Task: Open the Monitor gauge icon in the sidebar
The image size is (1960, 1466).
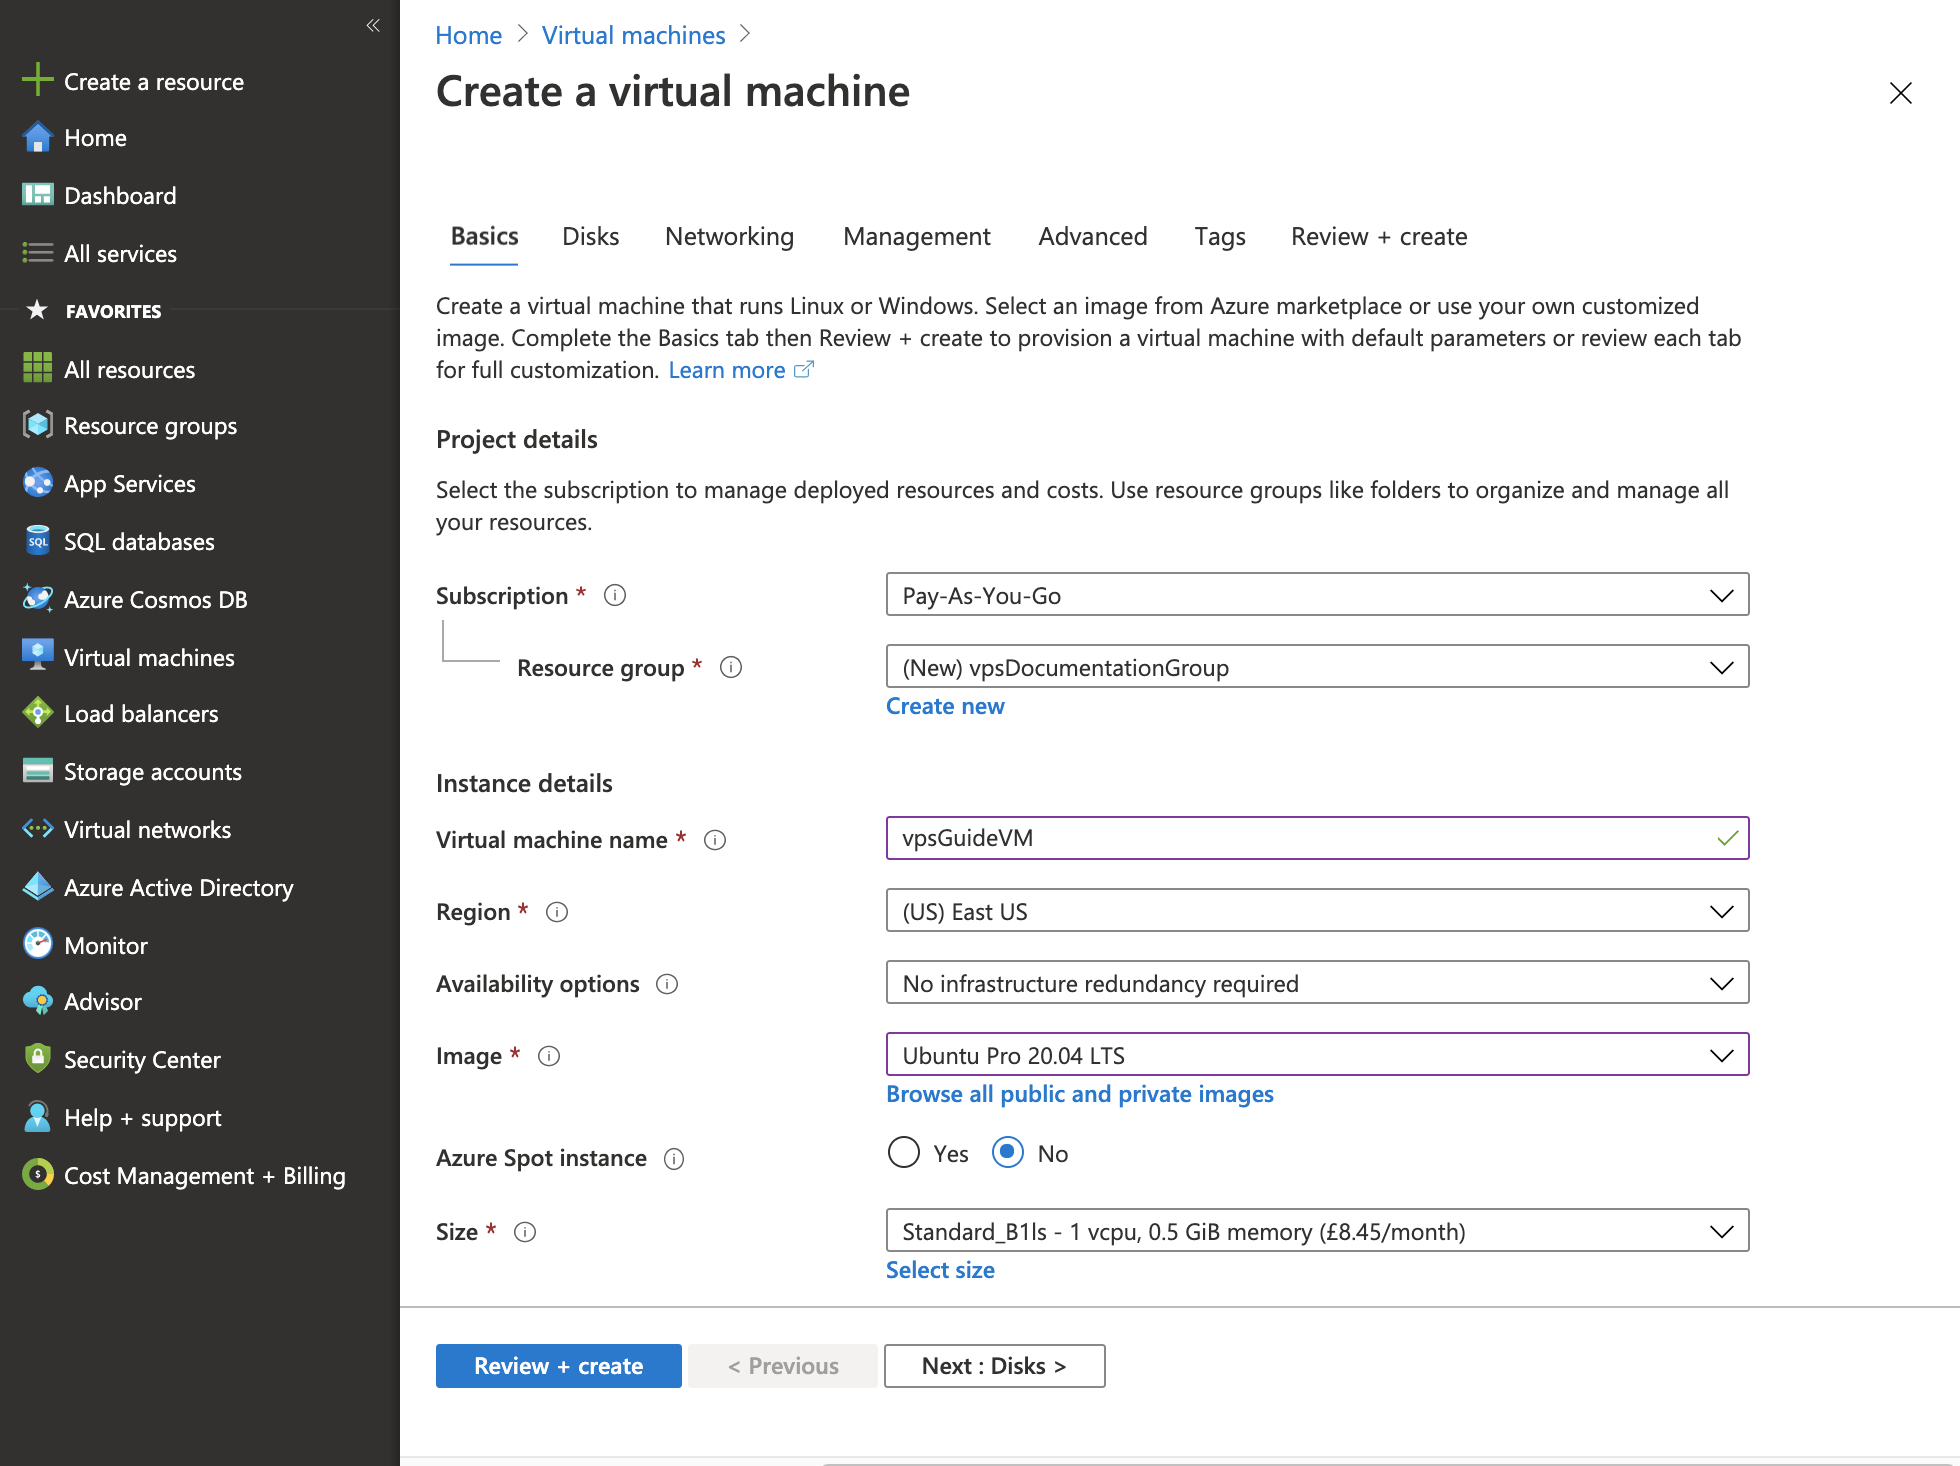Action: 38,944
